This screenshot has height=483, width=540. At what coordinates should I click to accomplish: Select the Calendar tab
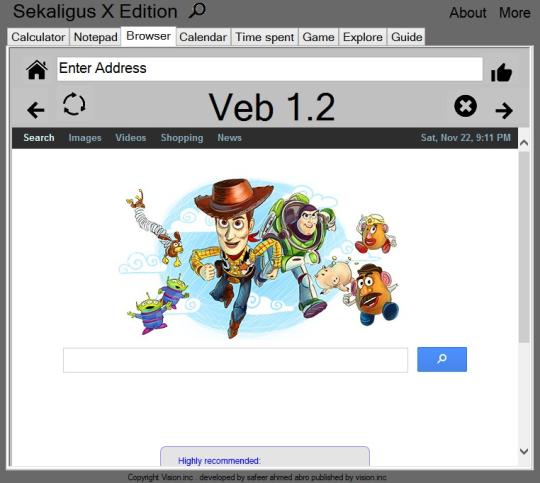coord(203,37)
